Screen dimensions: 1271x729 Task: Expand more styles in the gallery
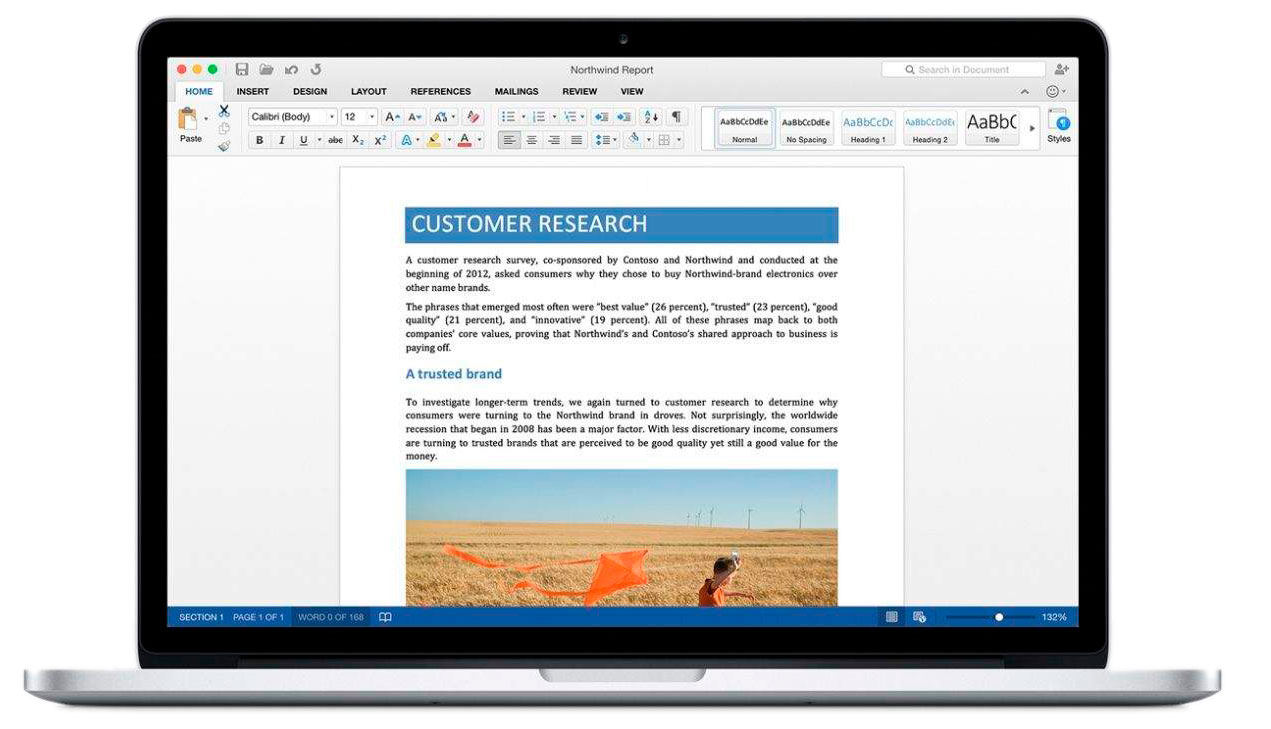[x=1033, y=128]
